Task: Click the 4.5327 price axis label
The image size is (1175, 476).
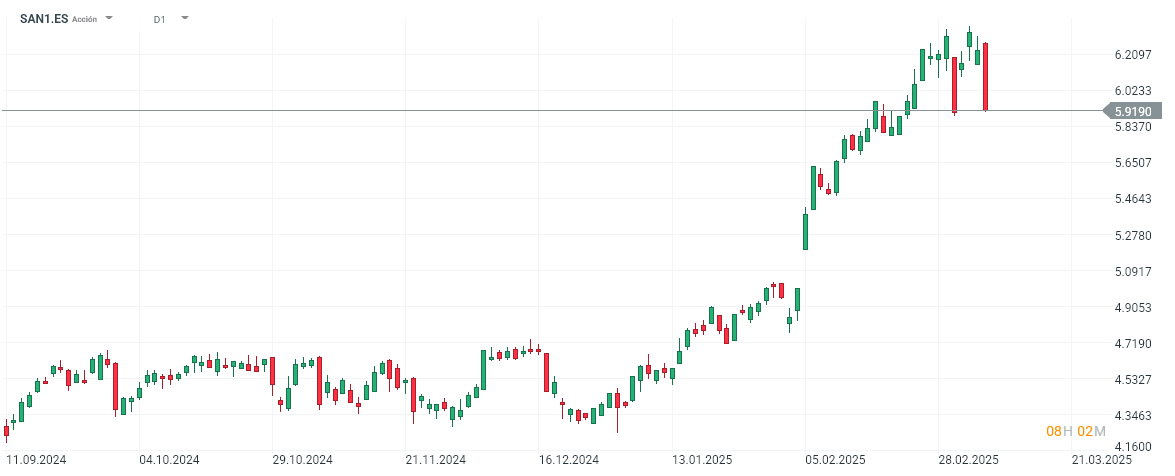Action: pyautogui.click(x=1132, y=379)
